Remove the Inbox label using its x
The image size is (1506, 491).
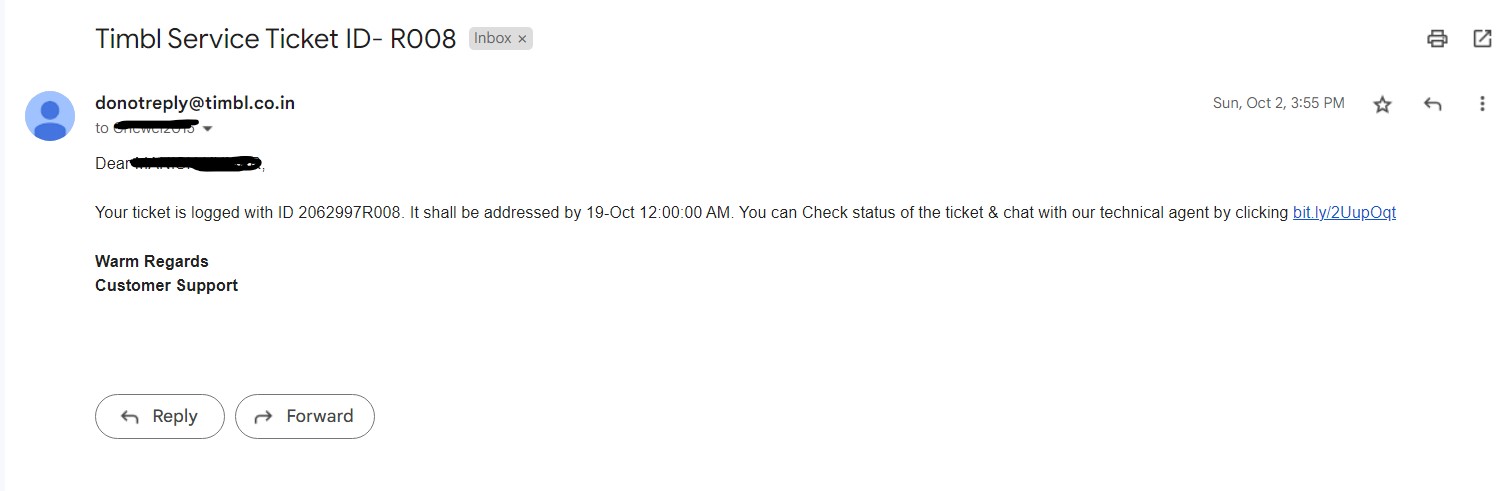522,39
